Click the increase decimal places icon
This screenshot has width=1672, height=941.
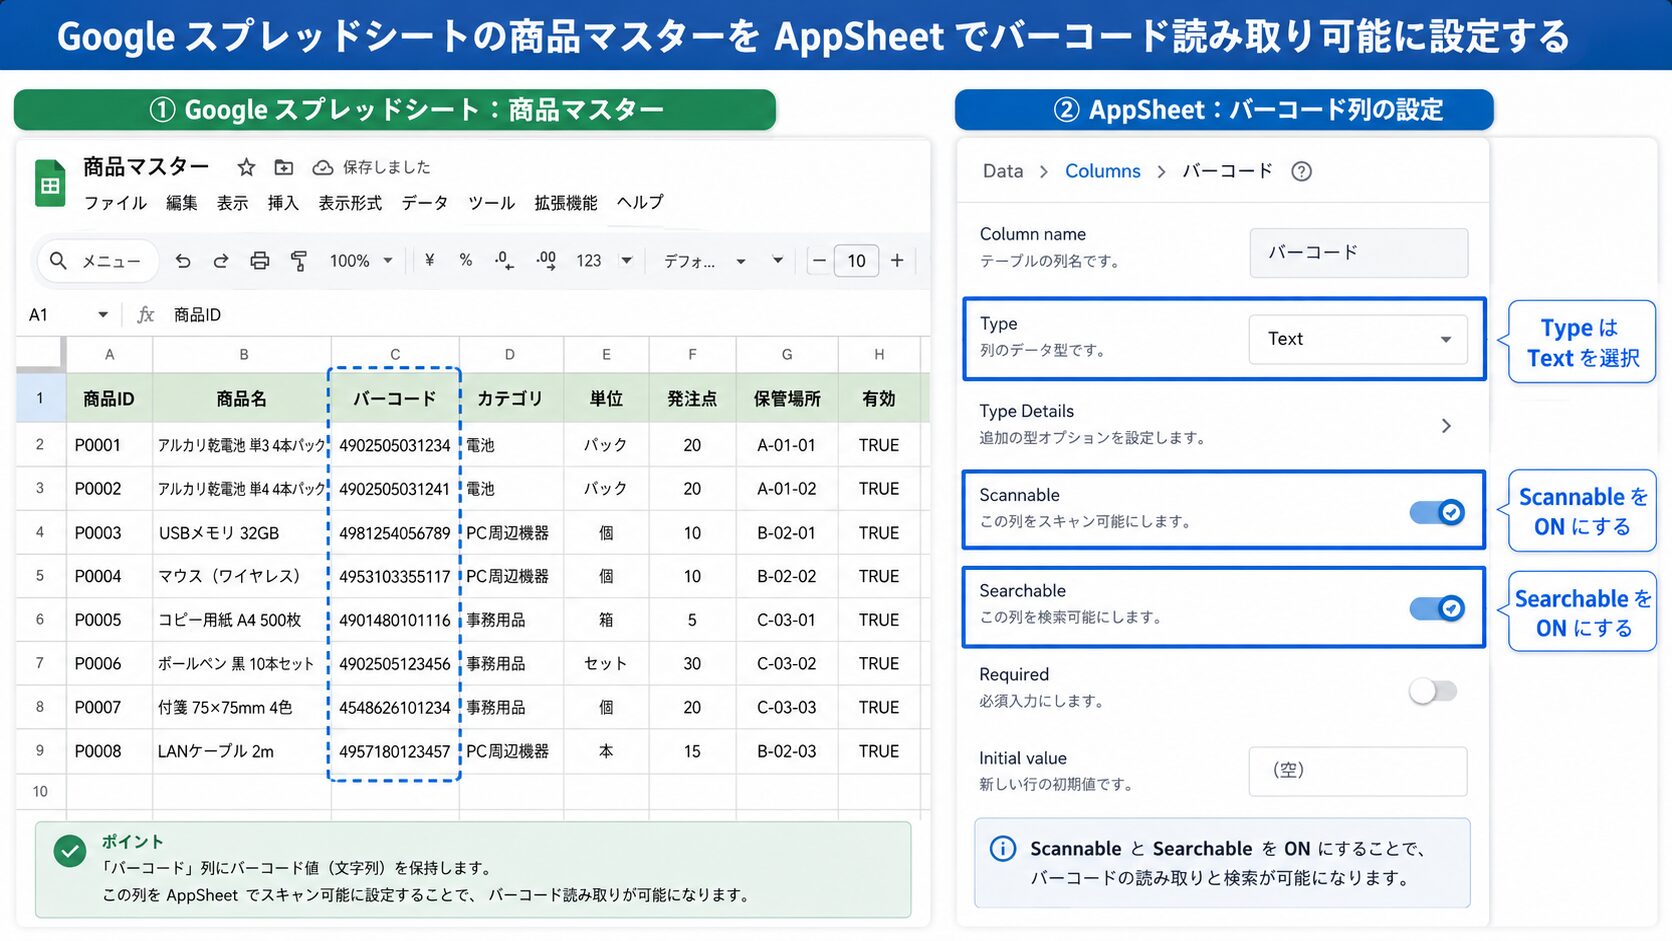546,260
